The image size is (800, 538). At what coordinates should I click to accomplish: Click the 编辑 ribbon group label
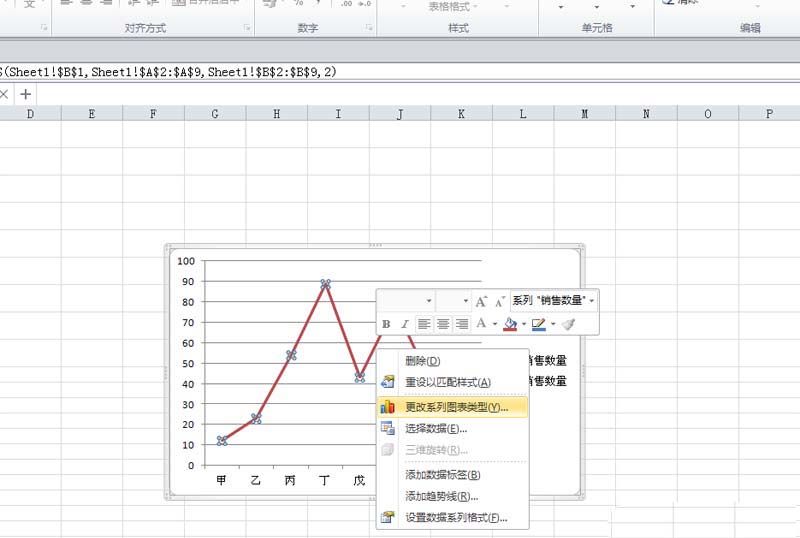point(750,28)
